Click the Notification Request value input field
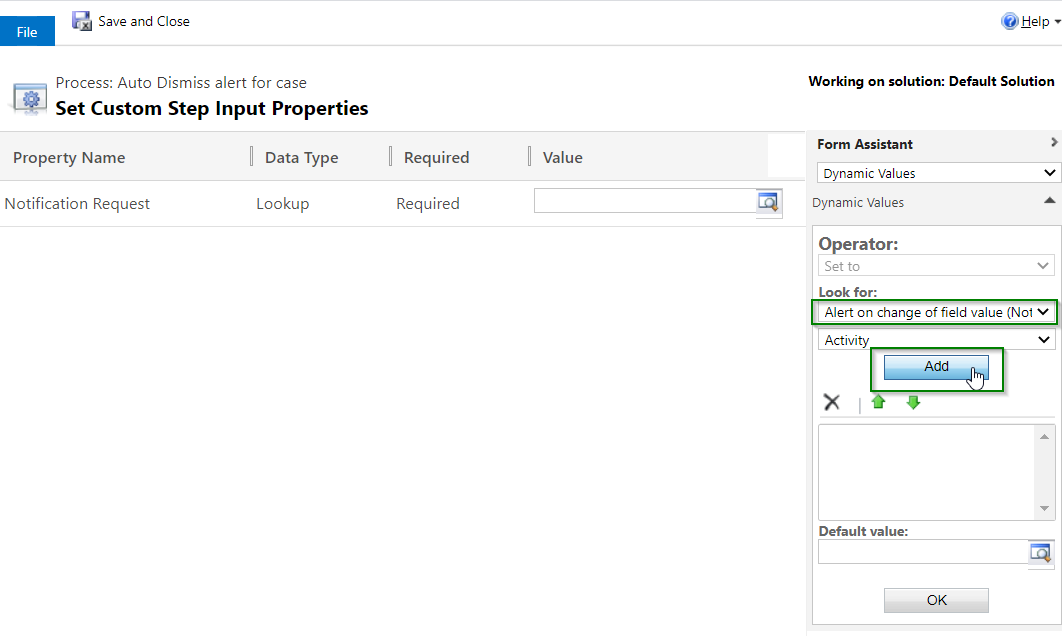 click(645, 201)
